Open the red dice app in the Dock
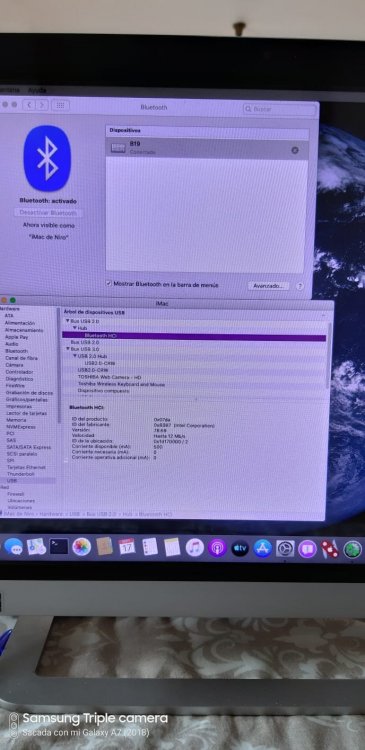This screenshot has height=750, width=365. point(330,549)
